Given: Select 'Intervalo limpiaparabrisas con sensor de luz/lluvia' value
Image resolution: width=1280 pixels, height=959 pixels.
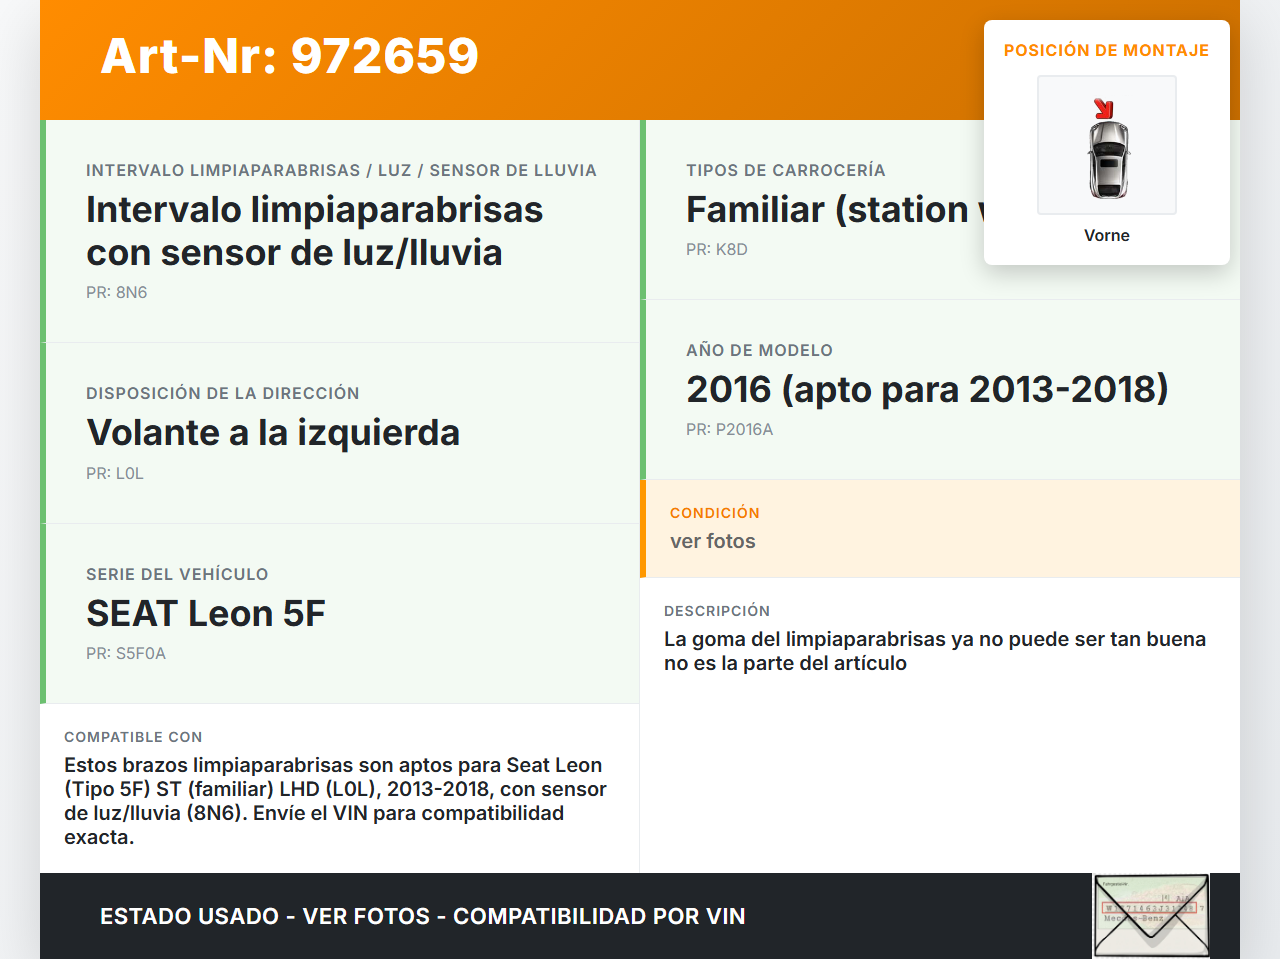Looking at the screenshot, I should point(315,231).
